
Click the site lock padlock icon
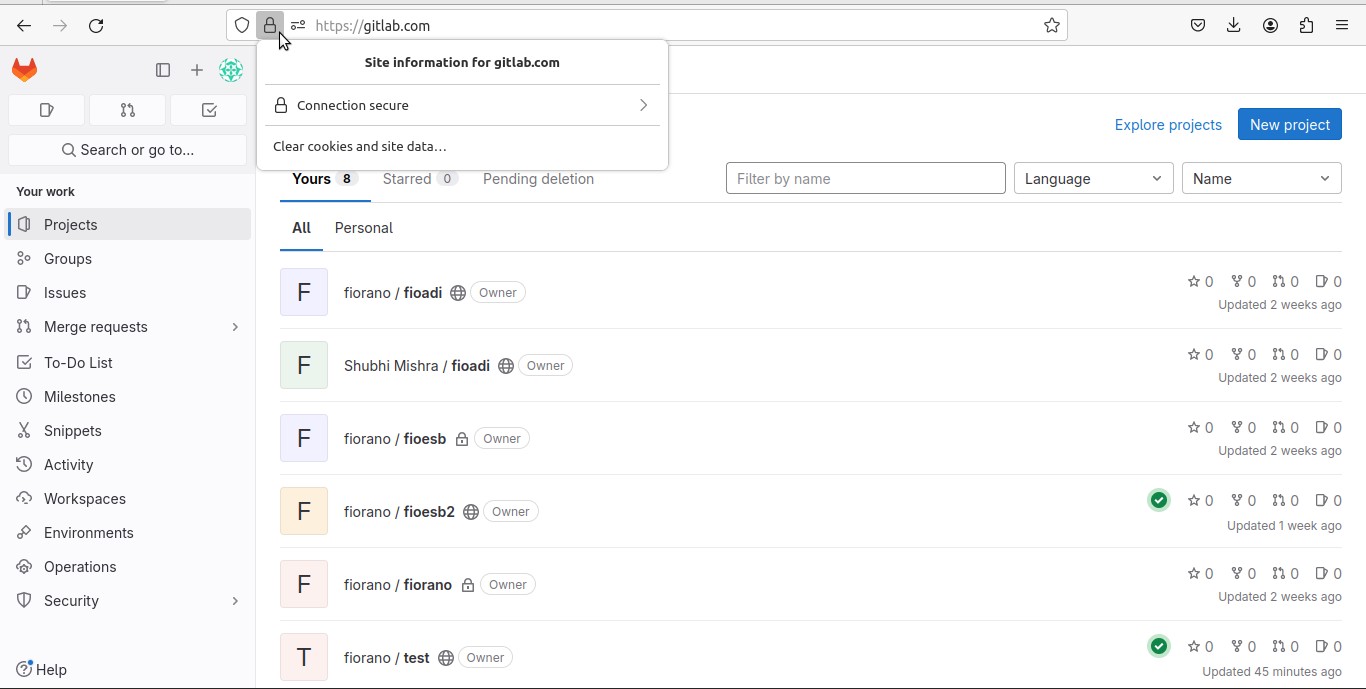(270, 26)
